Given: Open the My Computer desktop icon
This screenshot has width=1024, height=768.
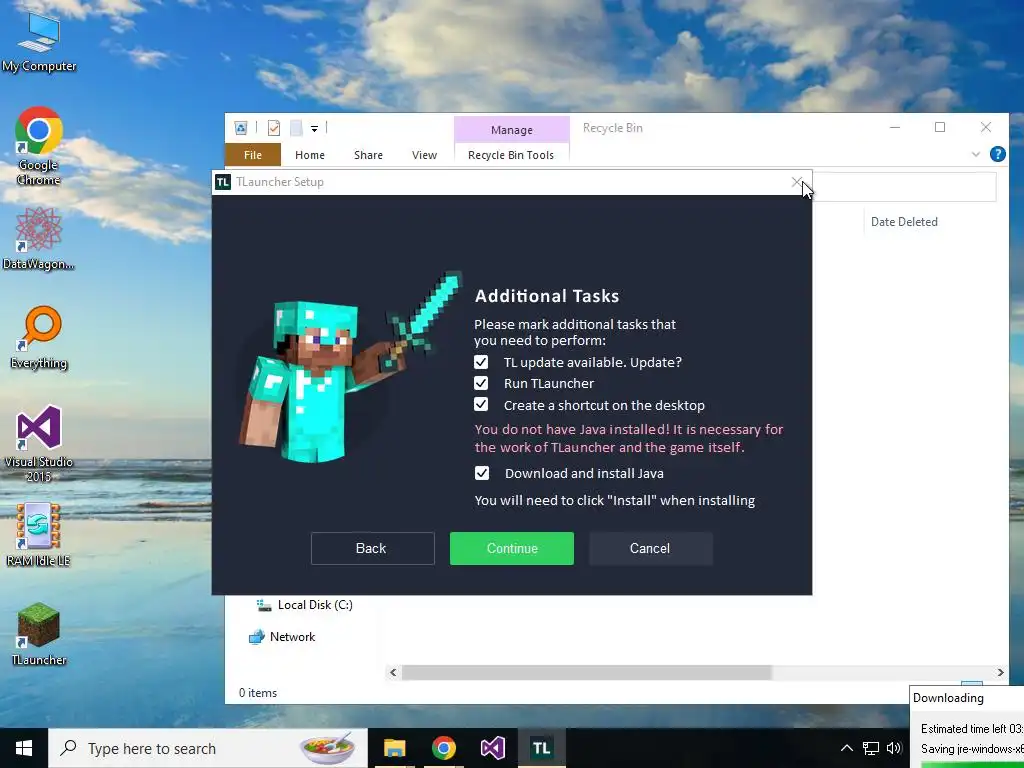Looking at the screenshot, I should click(39, 40).
